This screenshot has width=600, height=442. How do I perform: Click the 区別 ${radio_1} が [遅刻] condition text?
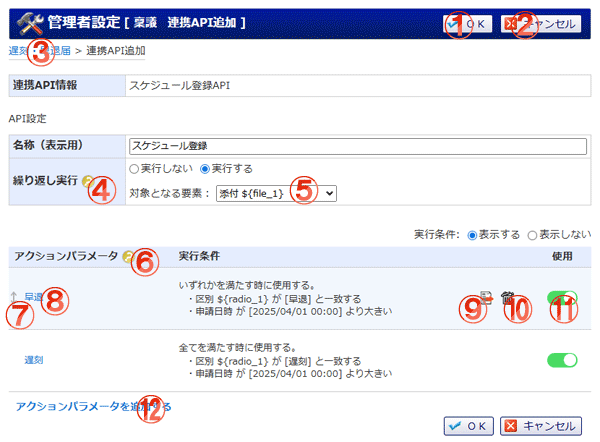[278, 361]
